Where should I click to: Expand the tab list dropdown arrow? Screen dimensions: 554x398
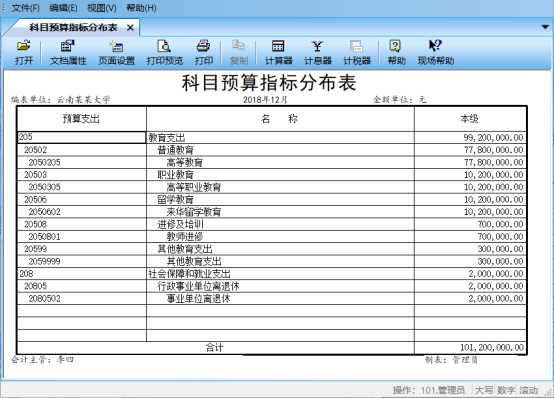click(x=545, y=27)
